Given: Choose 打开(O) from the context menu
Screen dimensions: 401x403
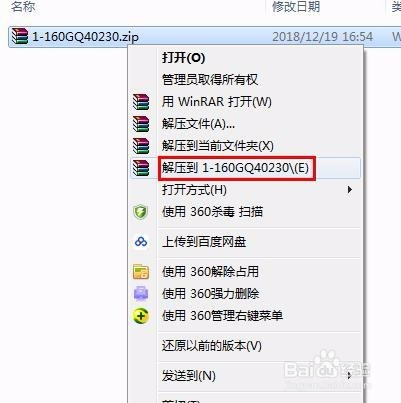Looking at the screenshot, I should [x=183, y=58].
